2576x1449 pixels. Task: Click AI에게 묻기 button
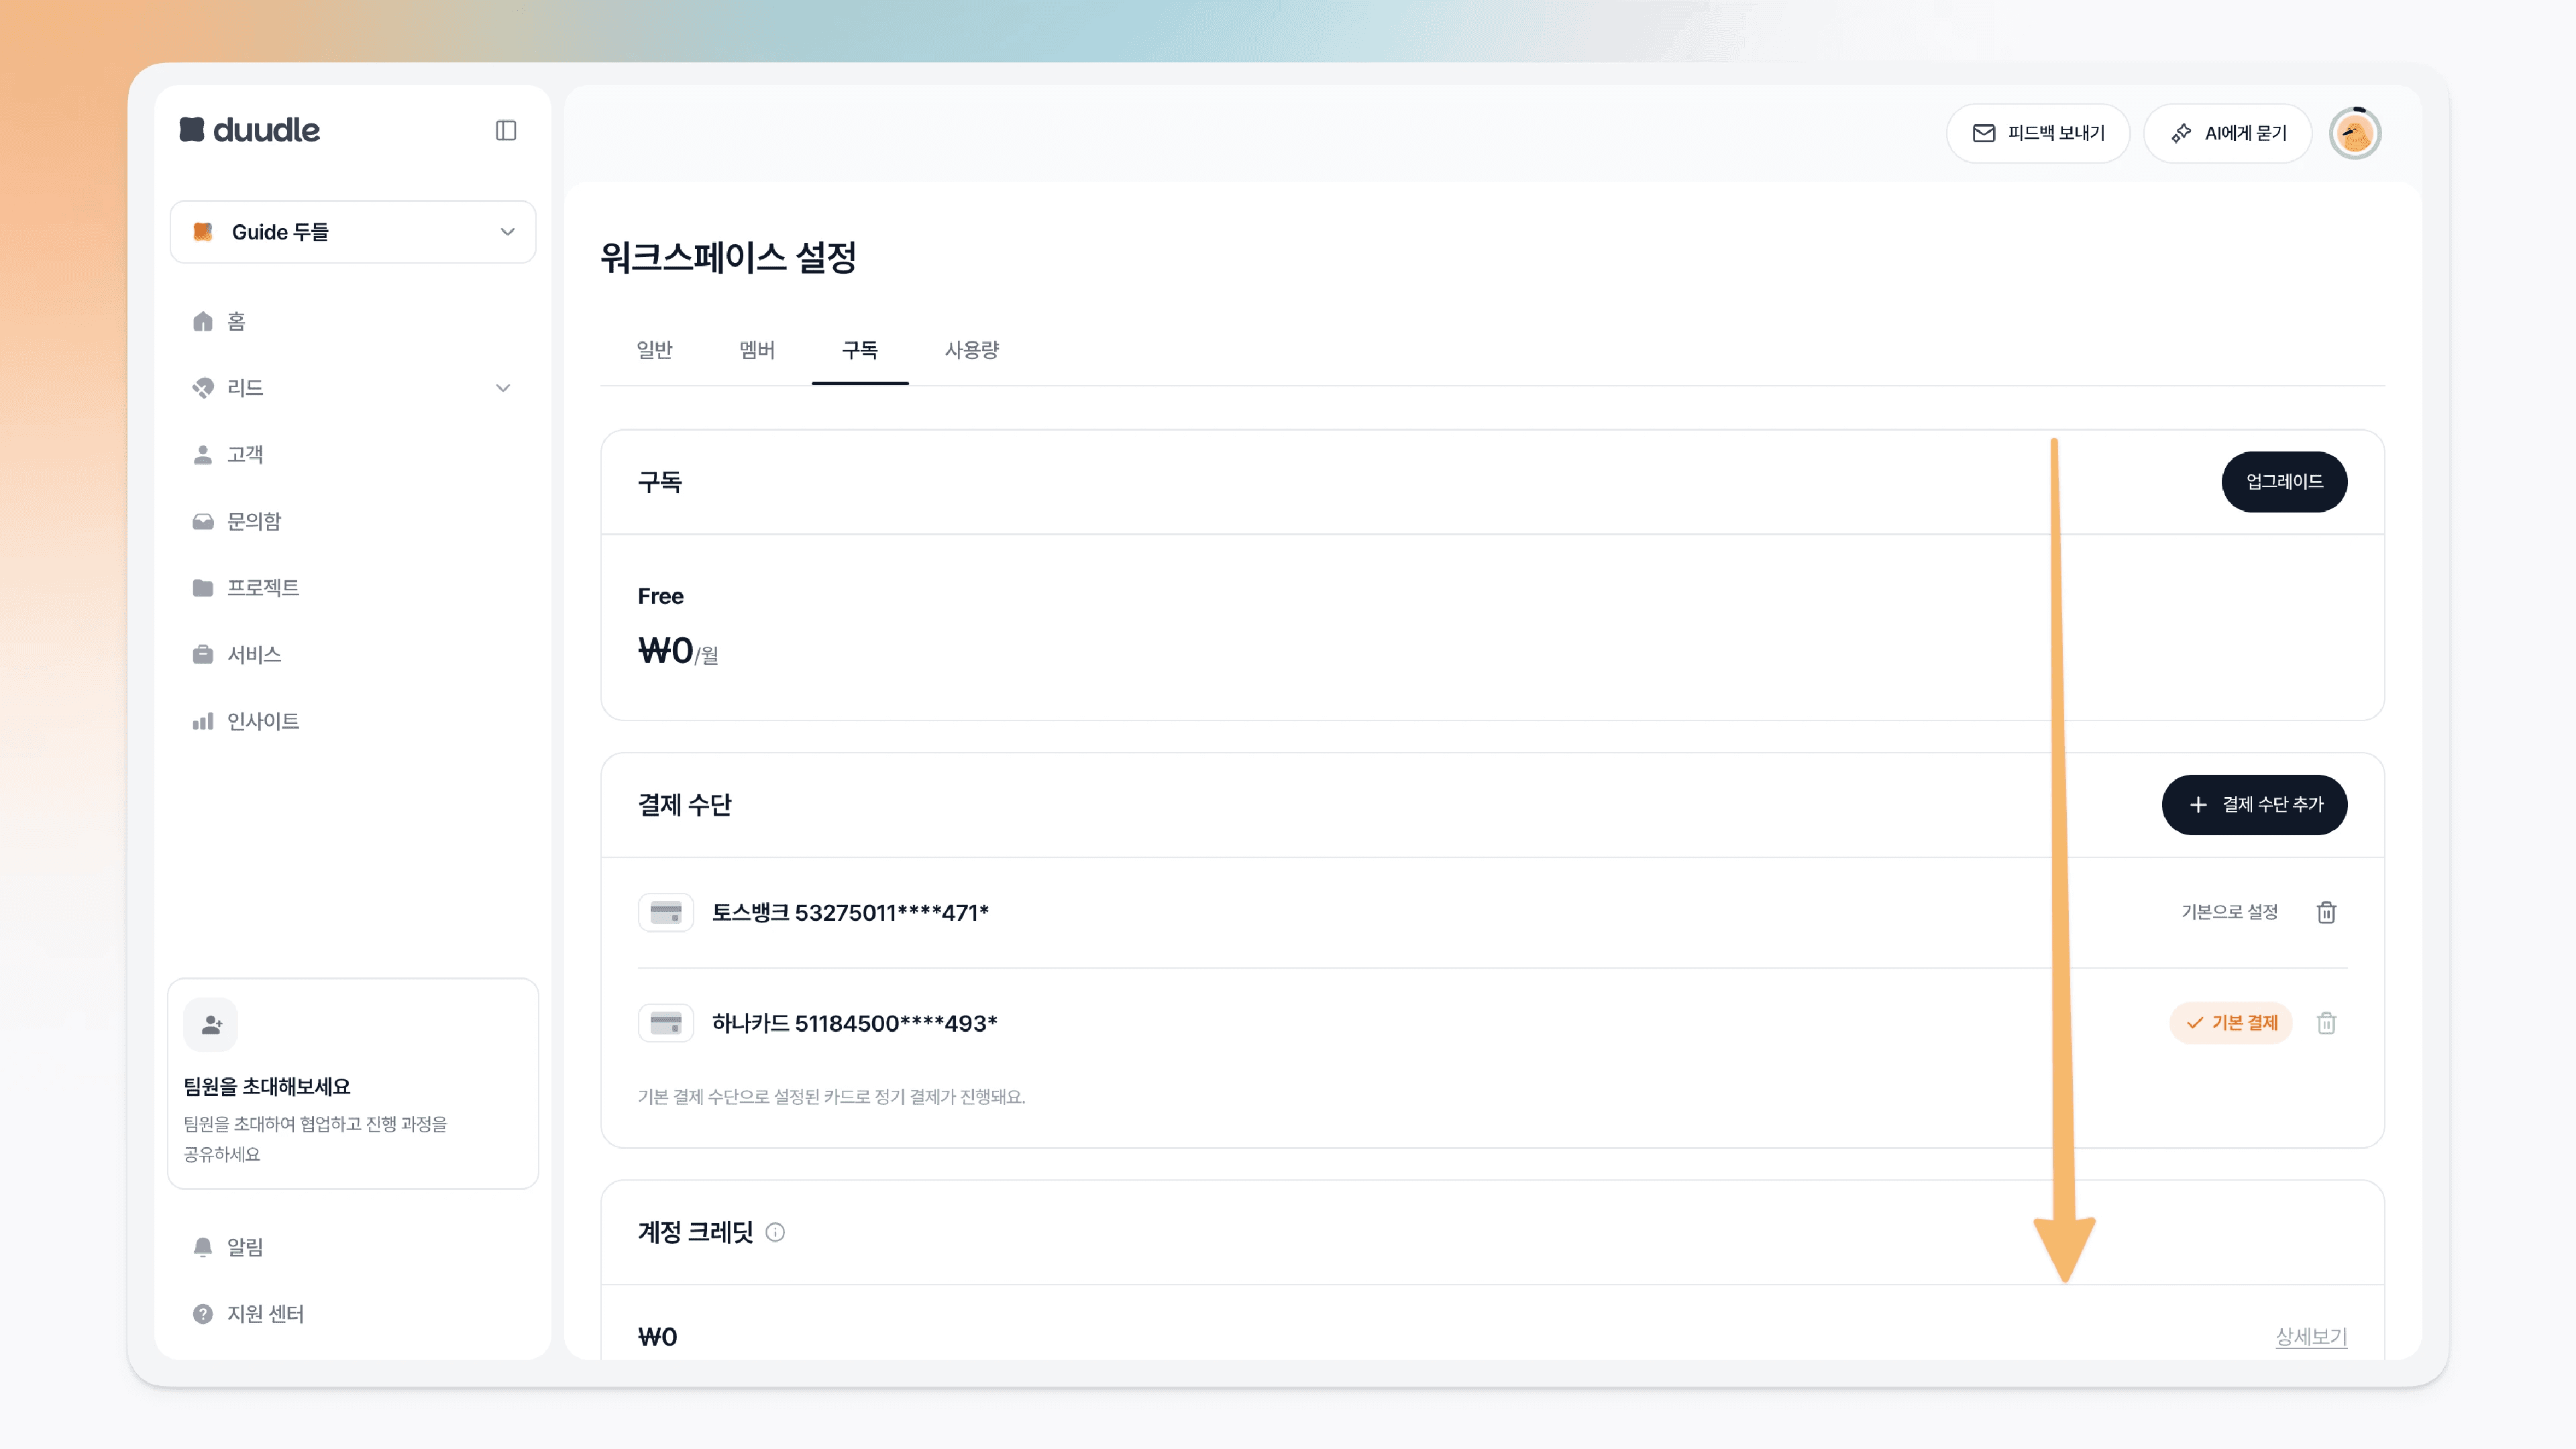click(x=2228, y=133)
